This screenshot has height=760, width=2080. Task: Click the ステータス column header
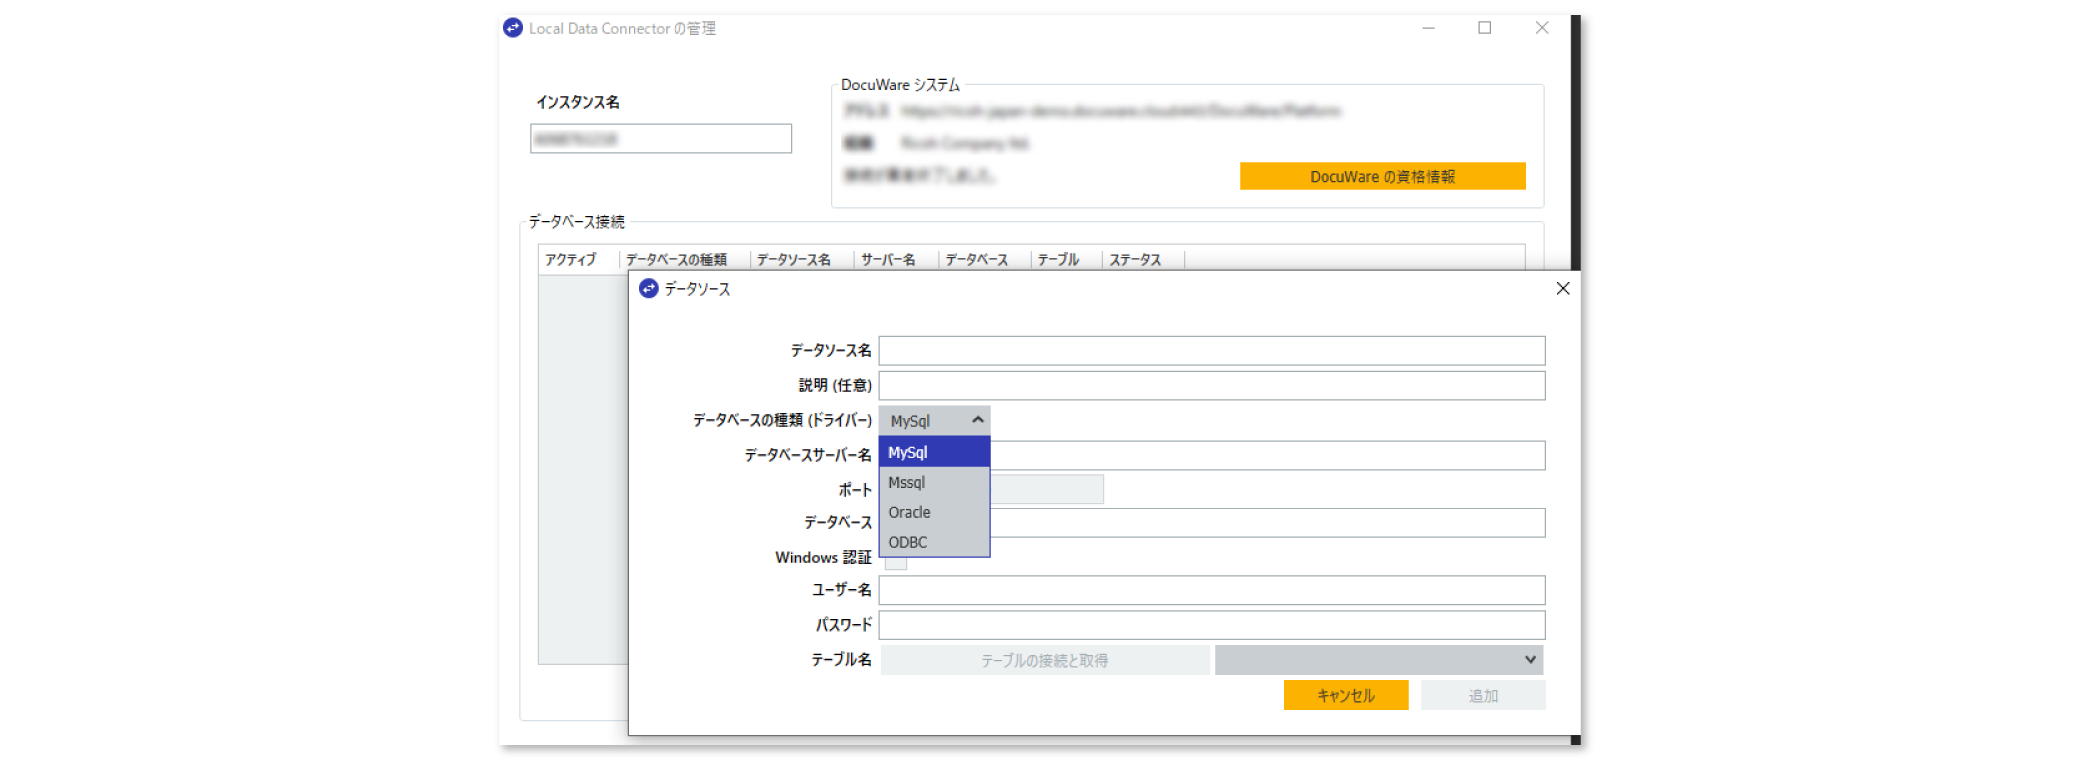click(1143, 260)
